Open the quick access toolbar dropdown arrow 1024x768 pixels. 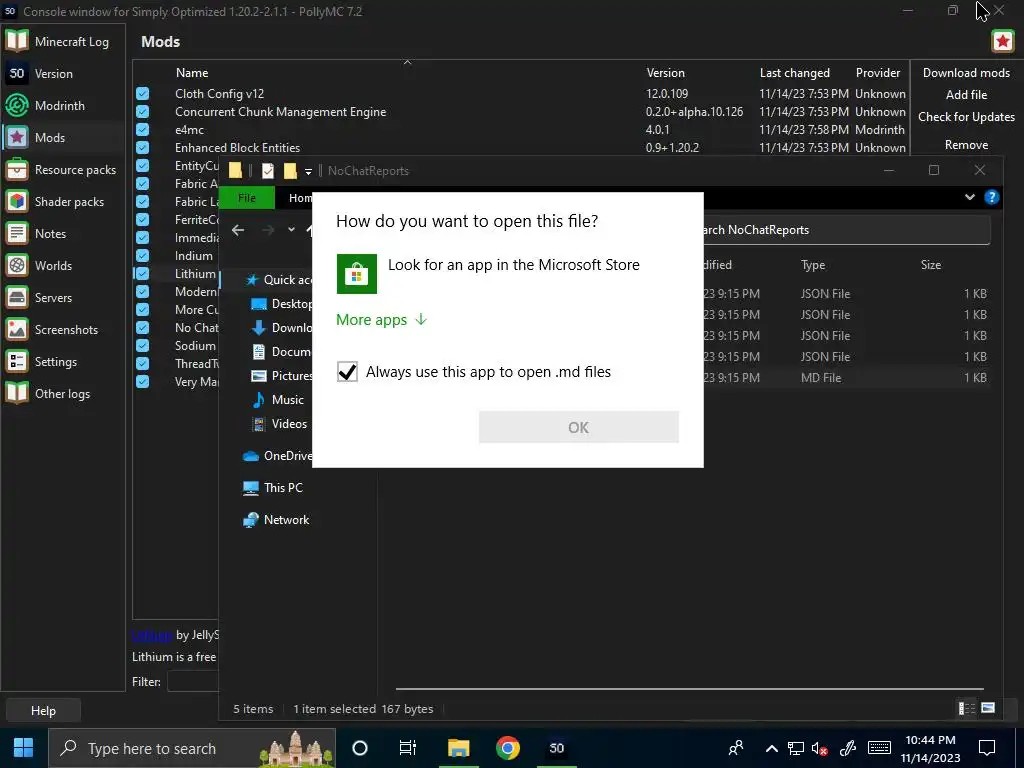coord(308,172)
